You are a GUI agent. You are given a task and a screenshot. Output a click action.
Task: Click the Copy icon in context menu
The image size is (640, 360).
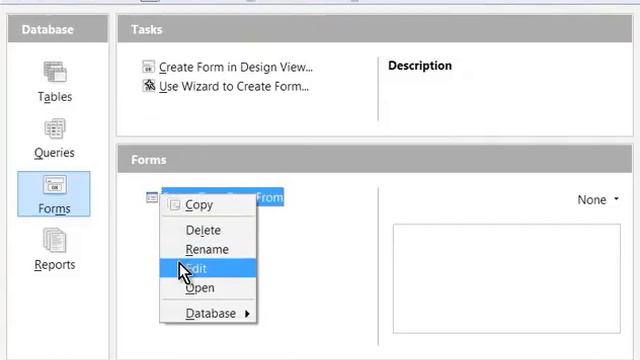[x=175, y=204]
